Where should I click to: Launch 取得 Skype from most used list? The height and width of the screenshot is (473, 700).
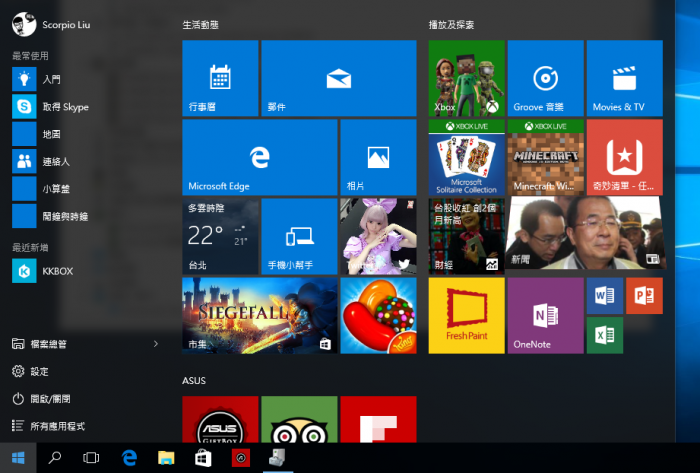[x=64, y=107]
